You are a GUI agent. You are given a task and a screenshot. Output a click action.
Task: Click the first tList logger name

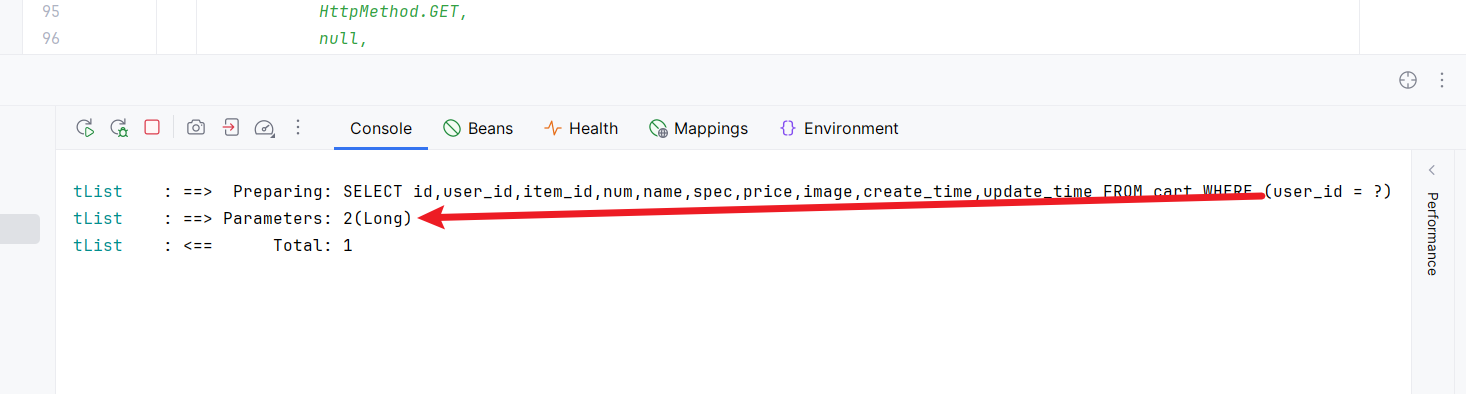point(98,191)
